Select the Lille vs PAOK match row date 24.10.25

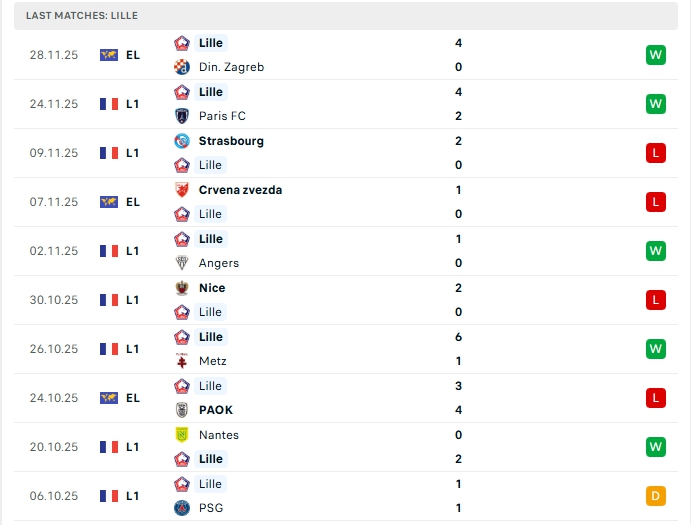[54, 398]
